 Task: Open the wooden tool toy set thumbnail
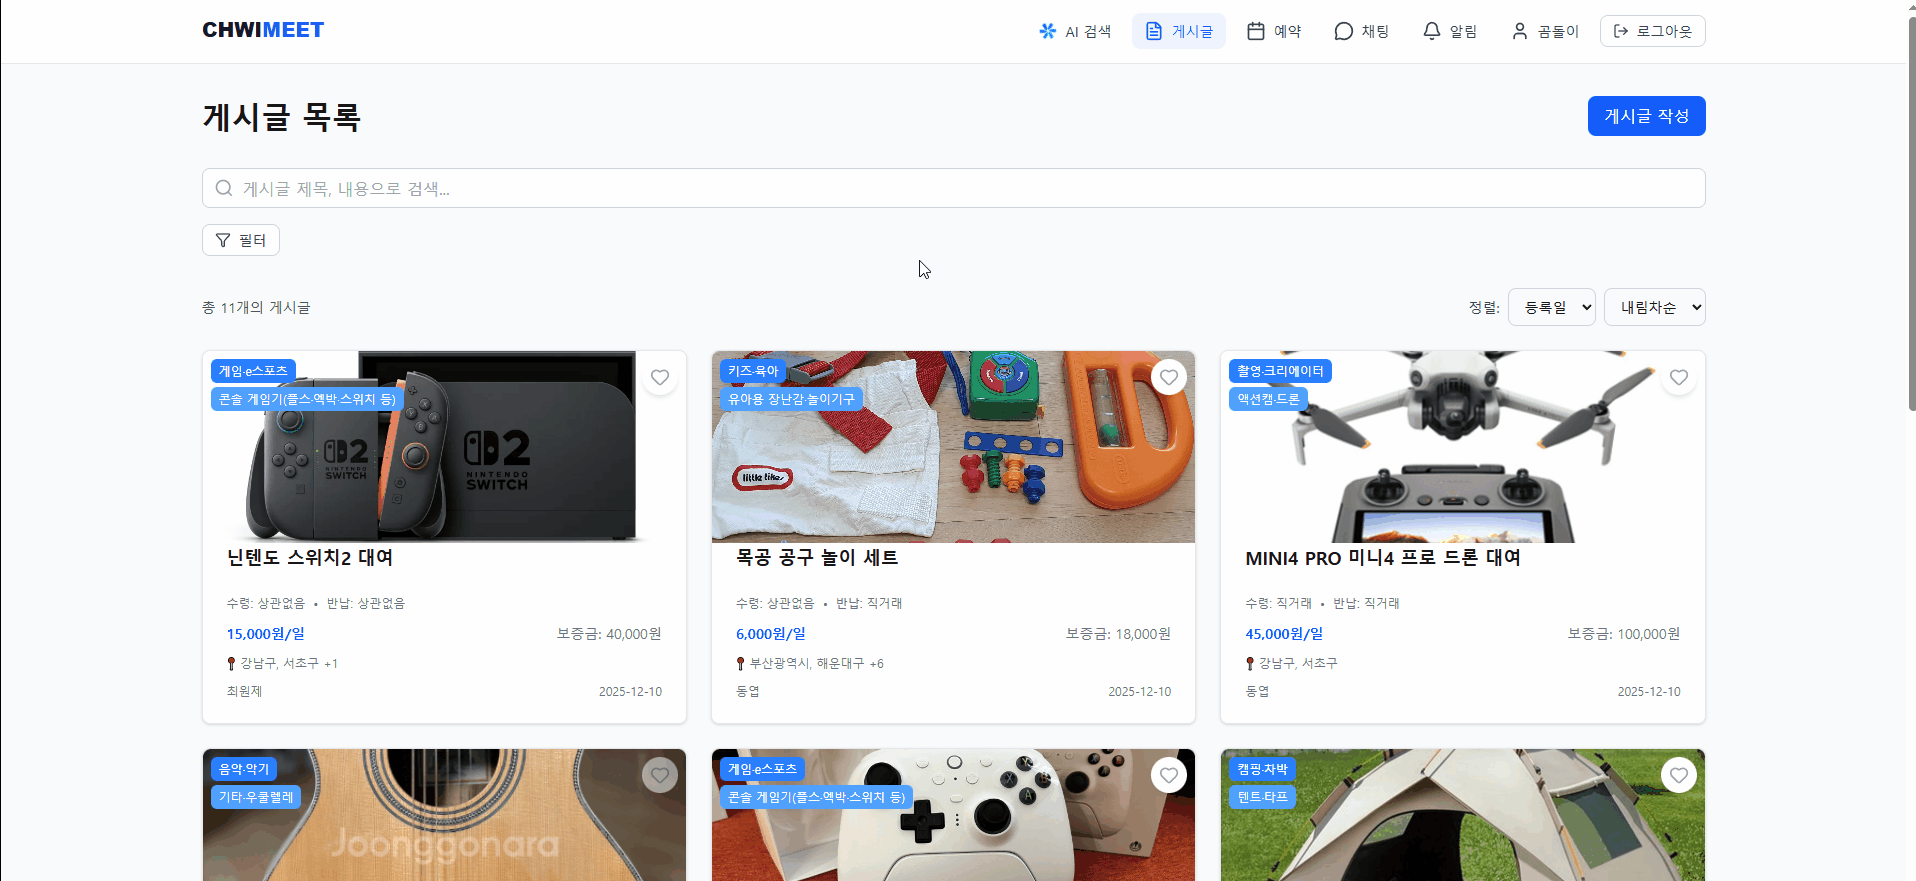point(953,447)
